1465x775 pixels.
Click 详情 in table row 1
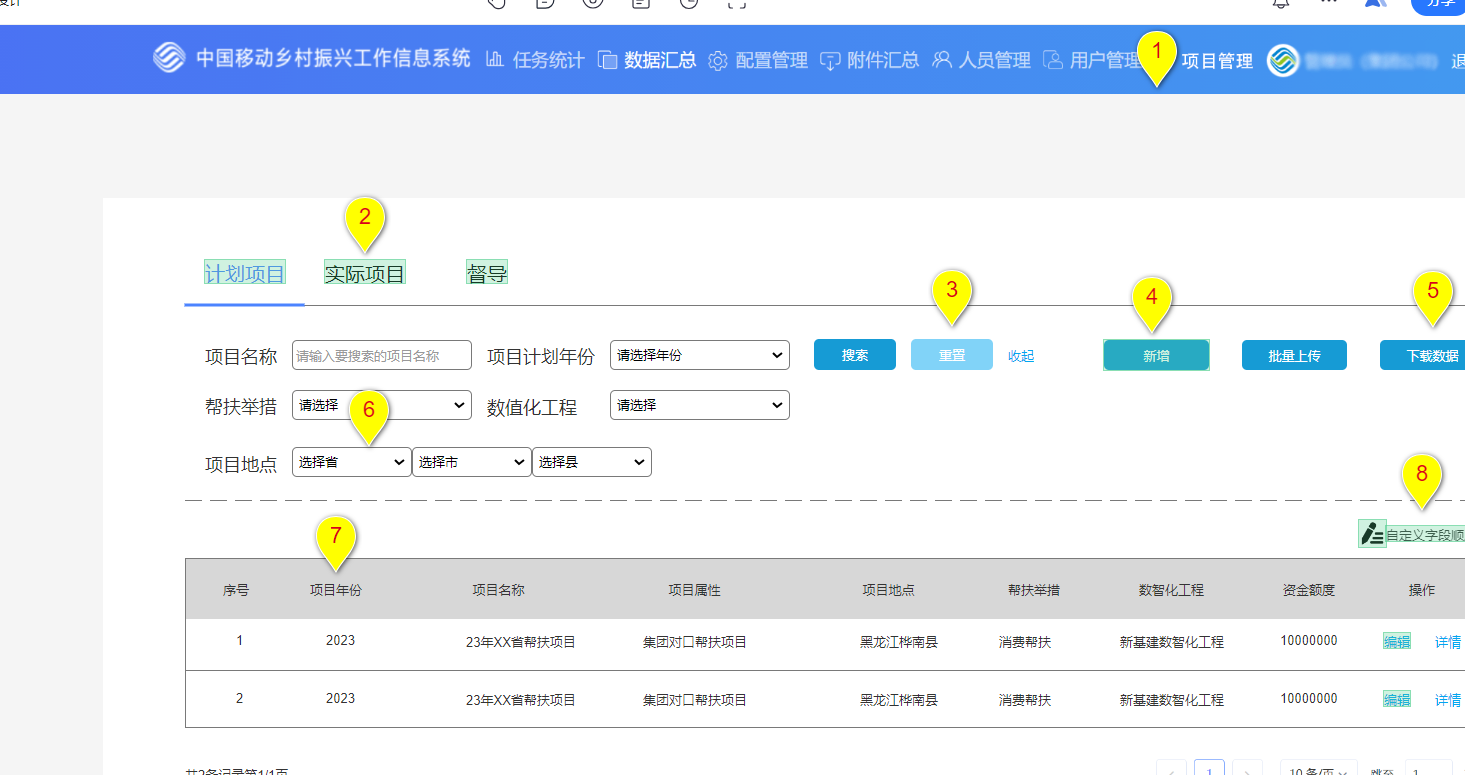(1448, 641)
